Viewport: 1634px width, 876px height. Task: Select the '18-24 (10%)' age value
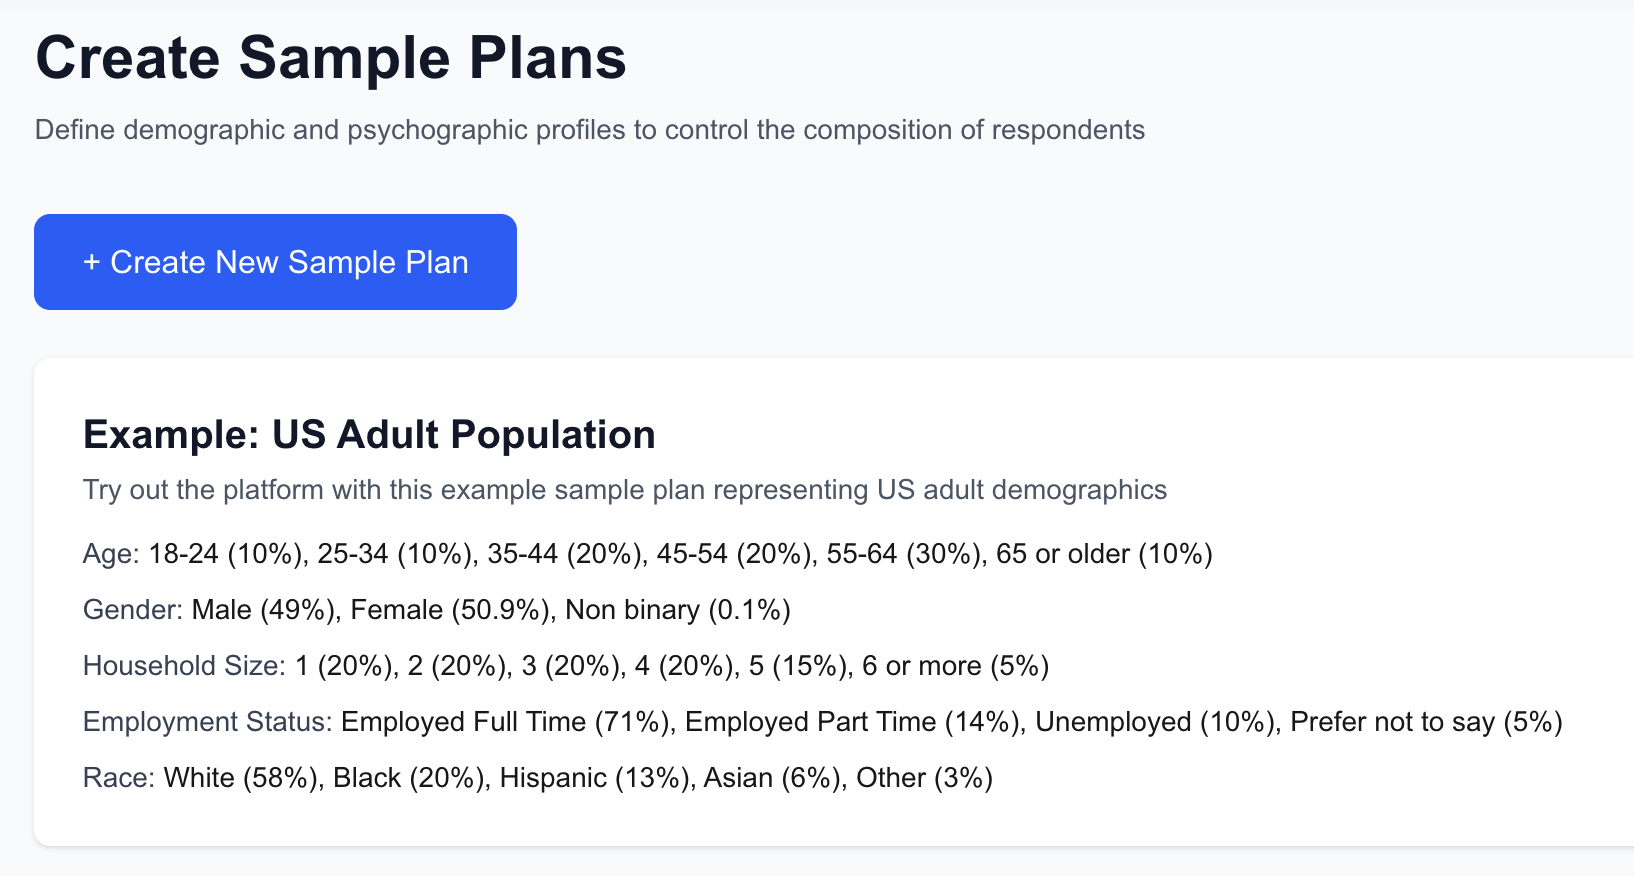coord(226,554)
